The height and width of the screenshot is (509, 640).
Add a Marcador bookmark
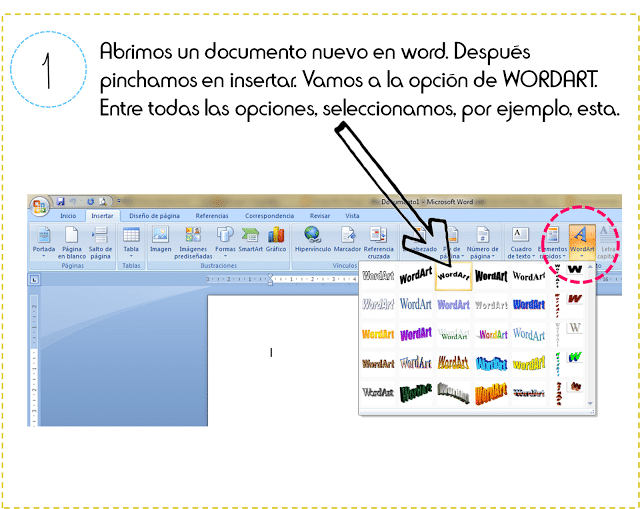[347, 241]
